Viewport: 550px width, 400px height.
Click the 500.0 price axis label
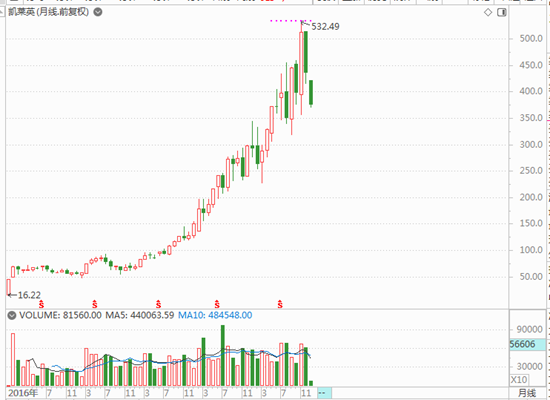531,39
